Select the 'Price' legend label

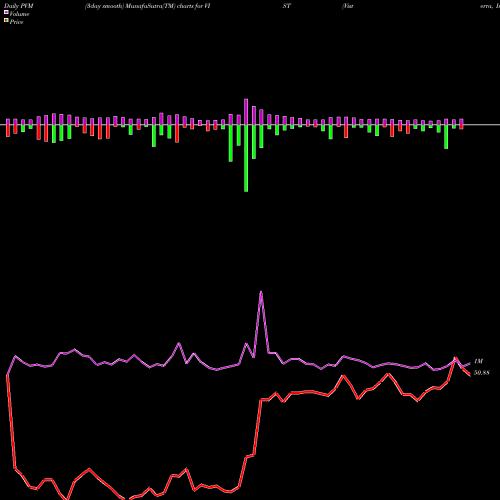tap(16, 22)
